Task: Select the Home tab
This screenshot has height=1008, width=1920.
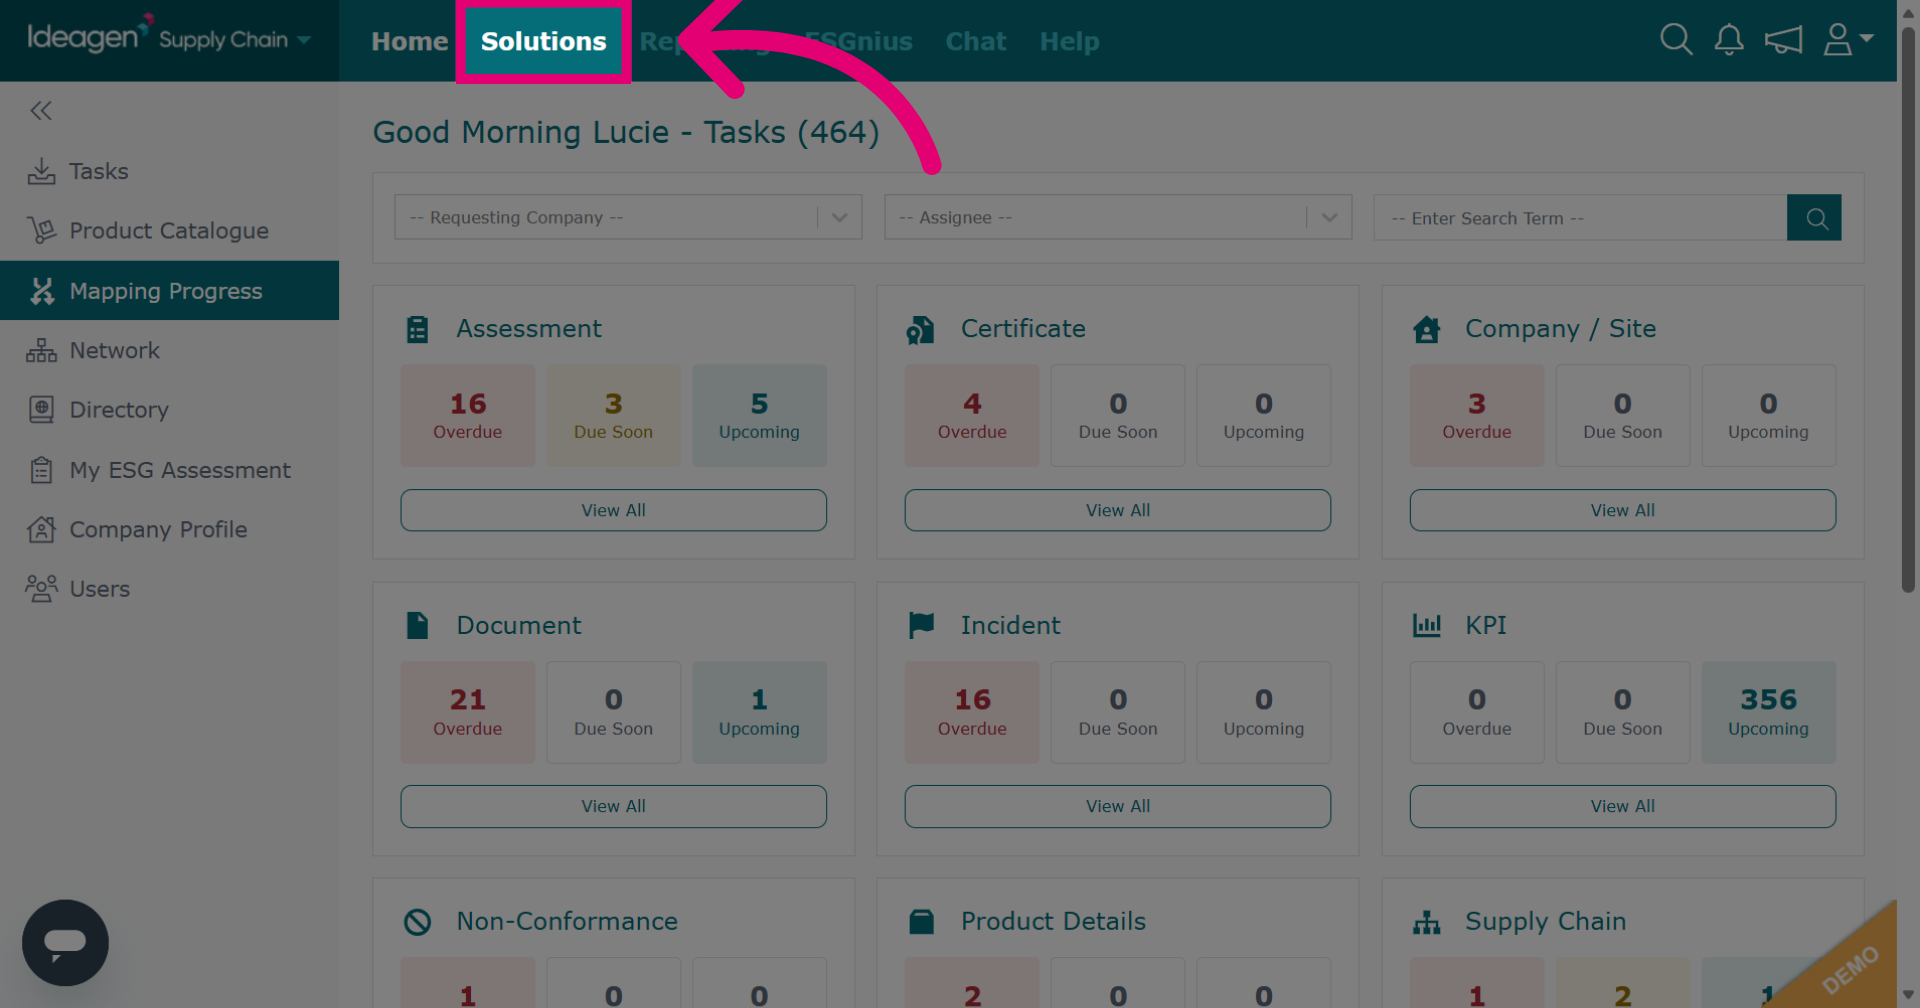Action: click(409, 41)
